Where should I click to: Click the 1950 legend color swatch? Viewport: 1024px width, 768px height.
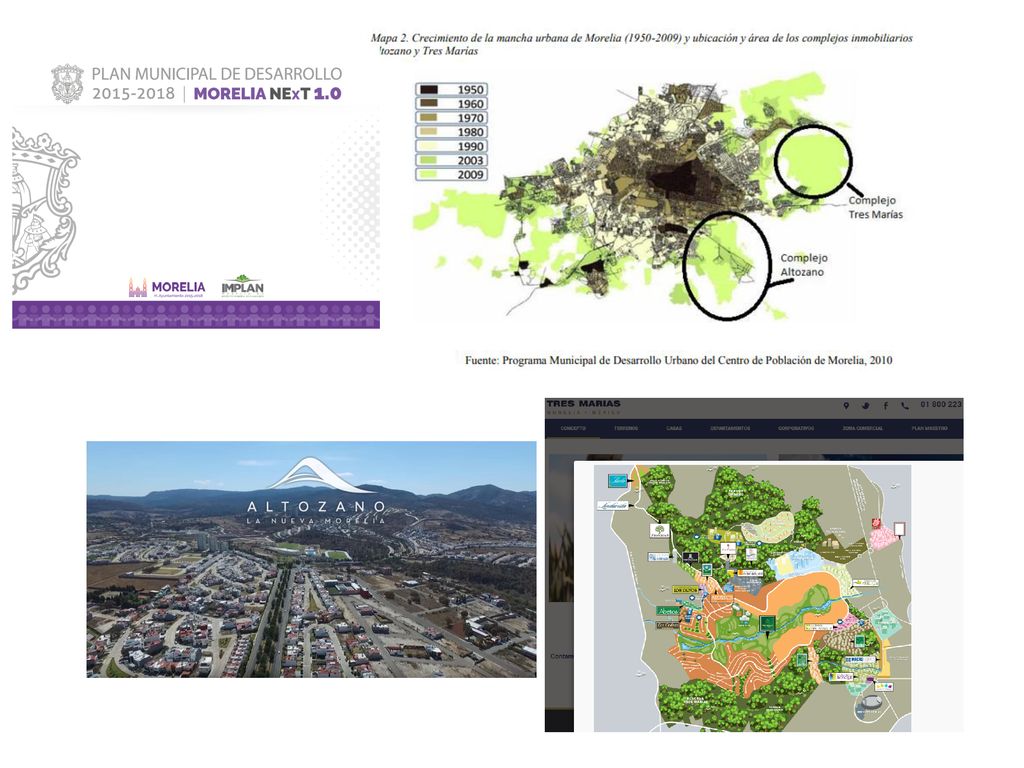pos(429,90)
